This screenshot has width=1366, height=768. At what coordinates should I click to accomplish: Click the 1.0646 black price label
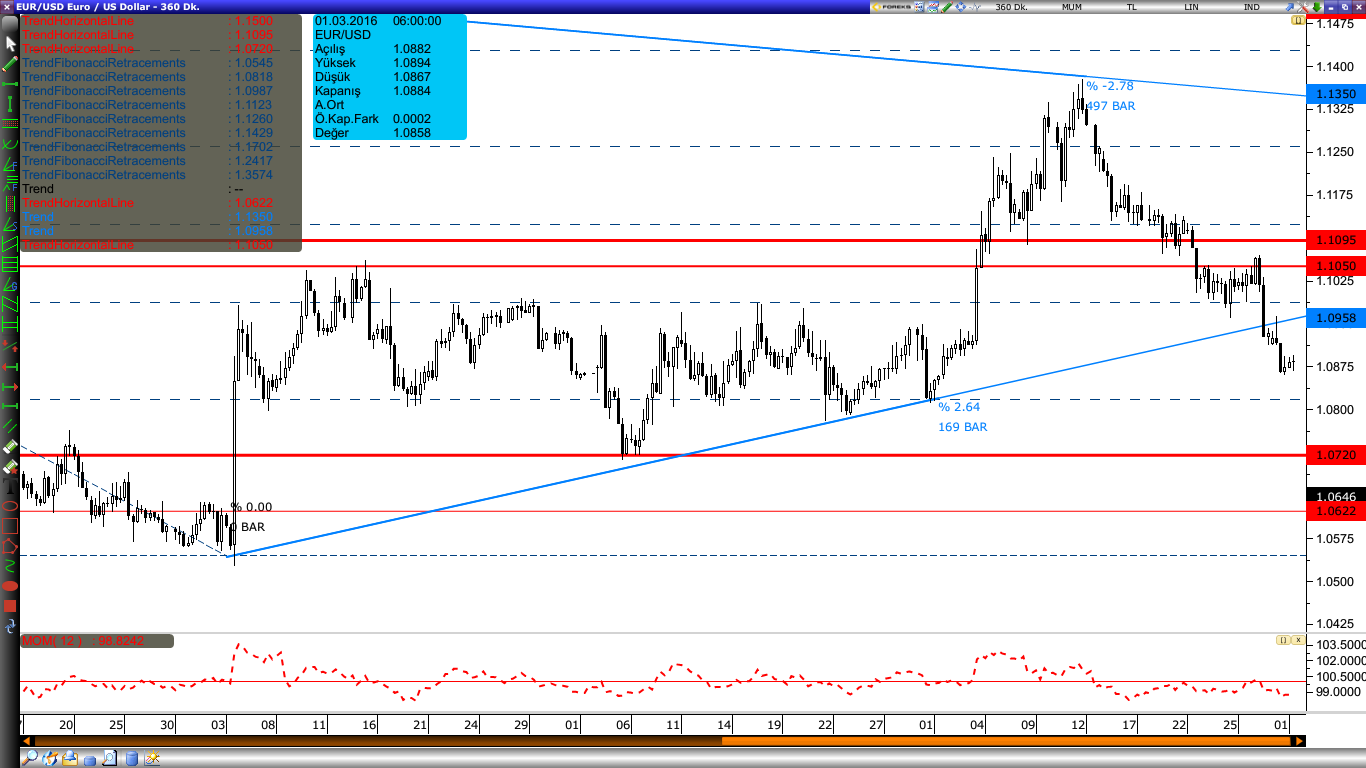[x=1336, y=497]
